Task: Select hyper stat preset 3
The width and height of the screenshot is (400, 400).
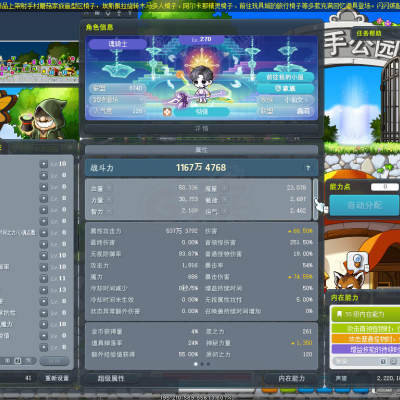Action: (x=29, y=361)
